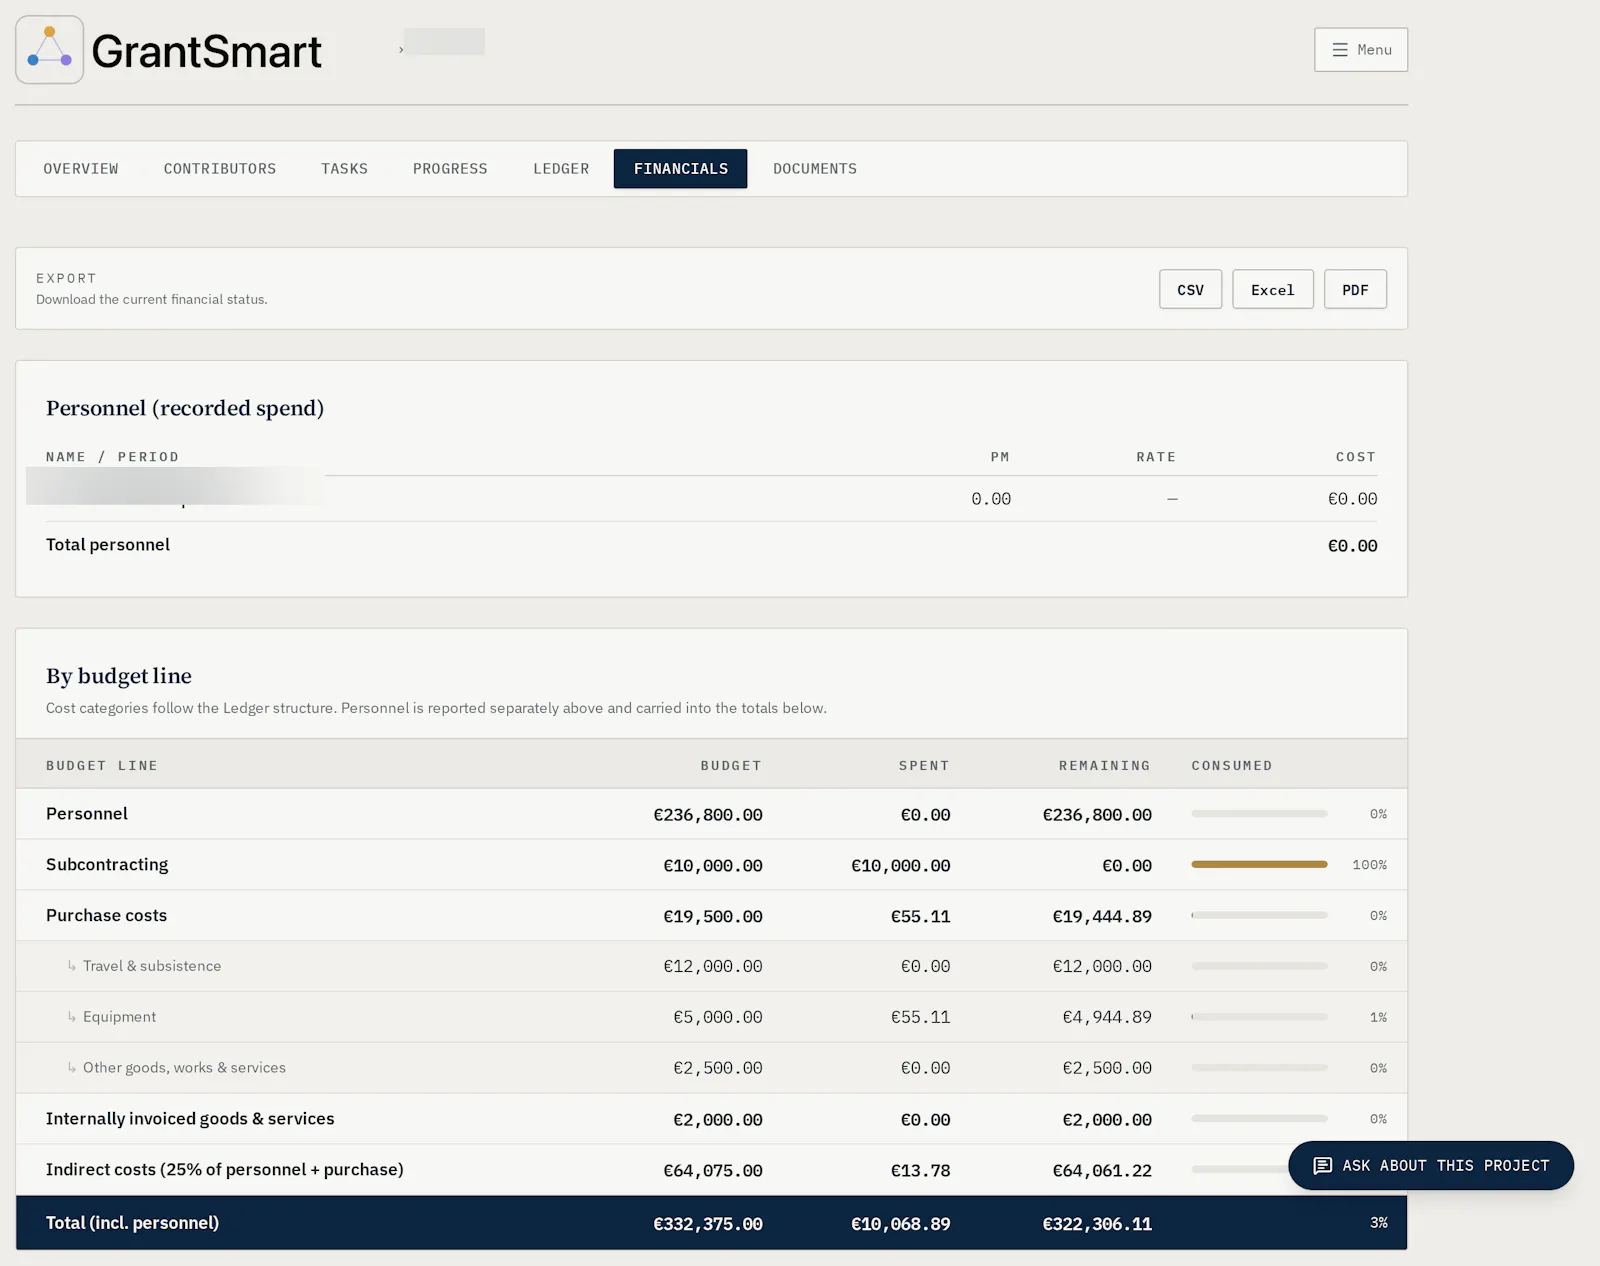The height and width of the screenshot is (1266, 1600).
Task: Click the GrantSmart logo icon
Action: (x=49, y=50)
